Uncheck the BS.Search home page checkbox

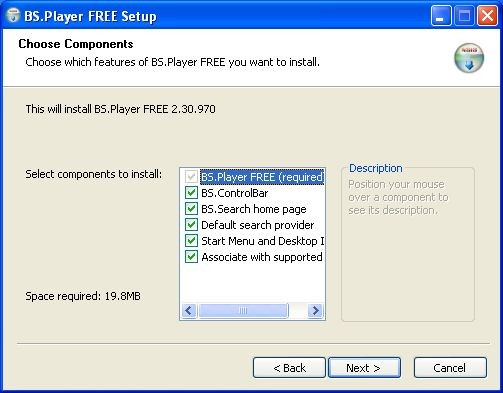[x=191, y=209]
